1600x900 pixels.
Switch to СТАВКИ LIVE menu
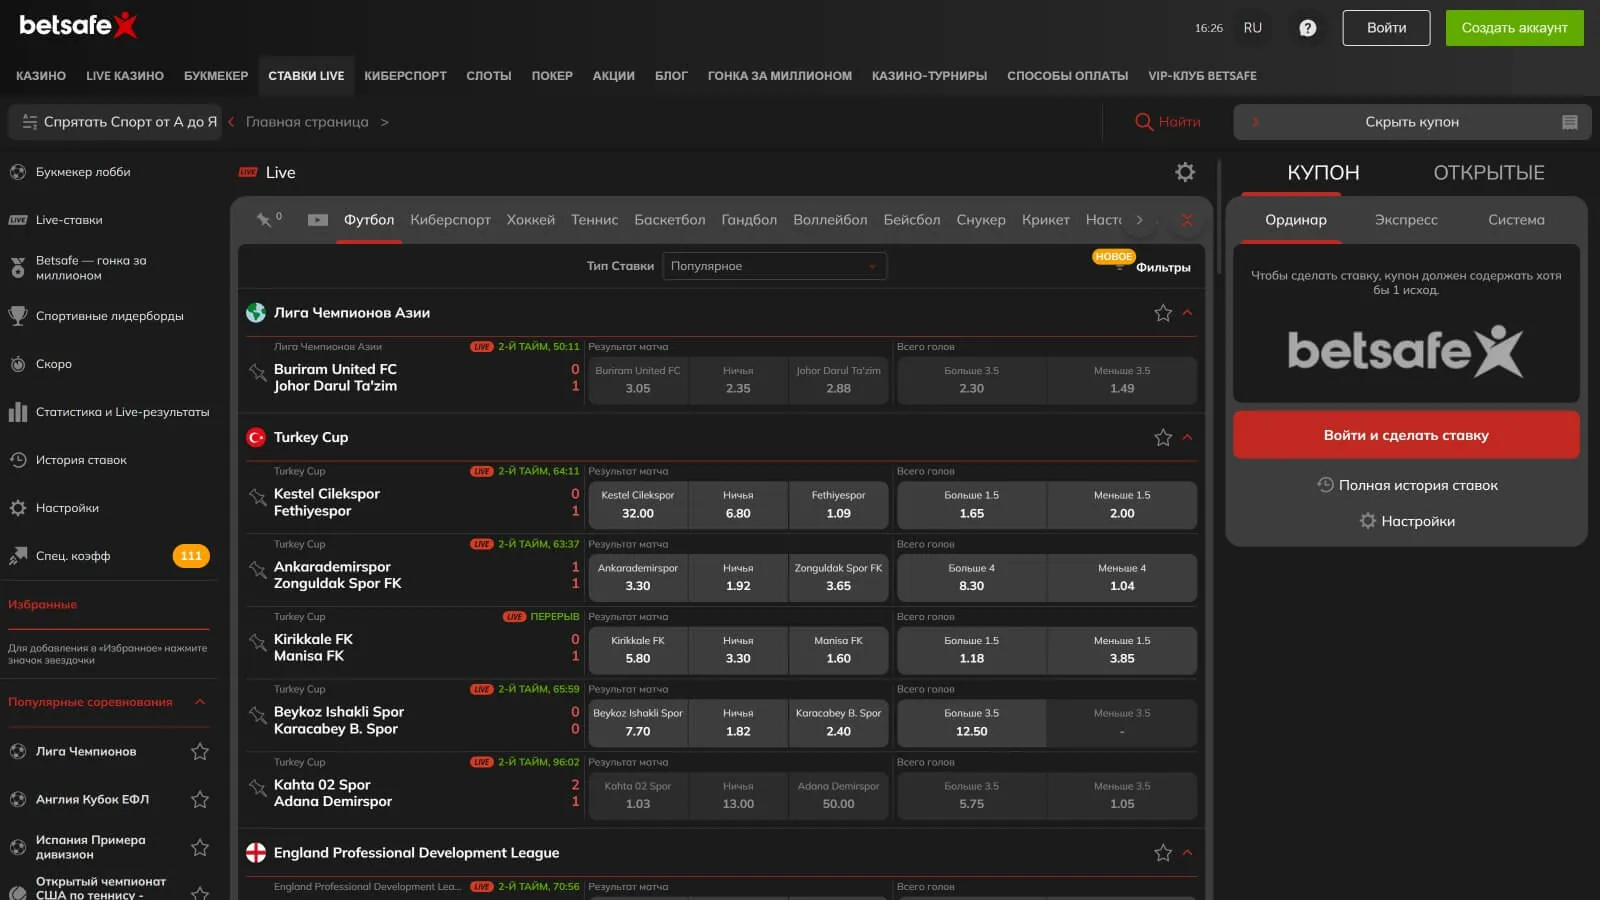click(x=306, y=76)
